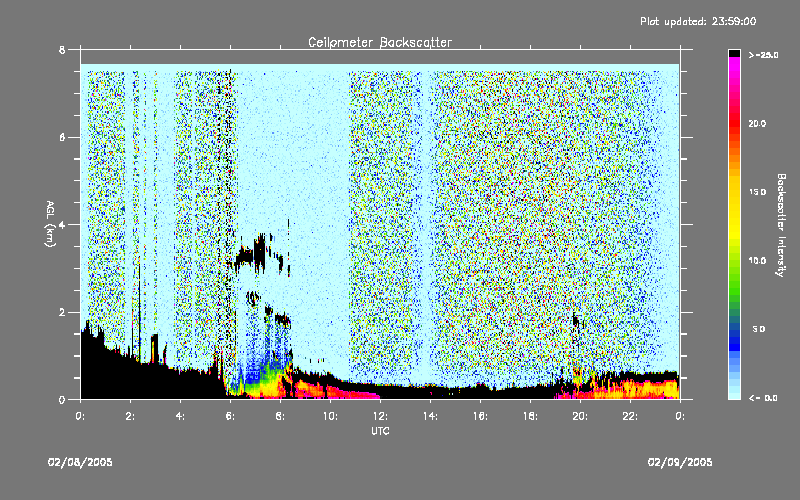
Task: Click the "5.0" colorbar label
Action: pyautogui.click(x=759, y=329)
